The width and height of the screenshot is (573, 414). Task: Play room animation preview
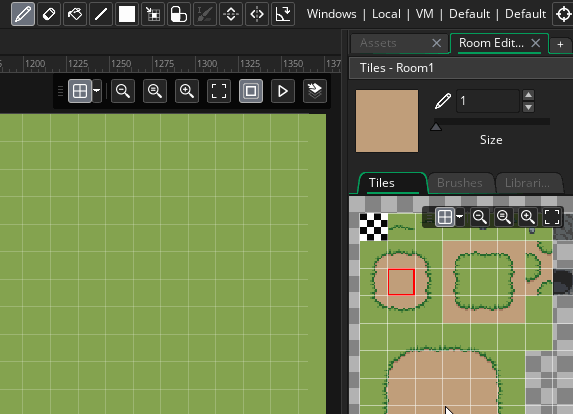[283, 91]
